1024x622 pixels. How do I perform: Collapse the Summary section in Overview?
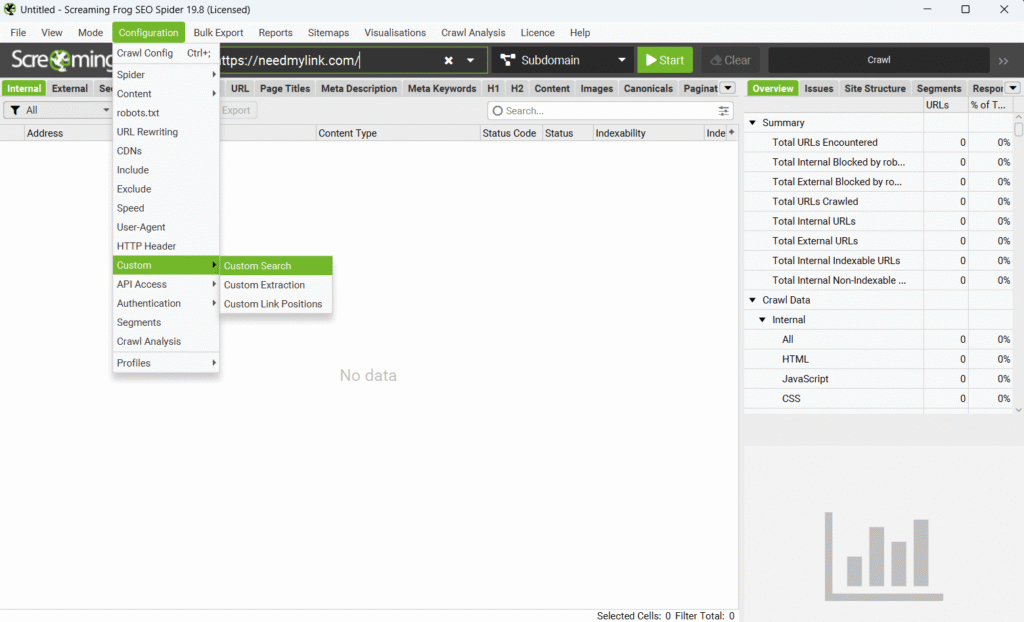pos(752,123)
